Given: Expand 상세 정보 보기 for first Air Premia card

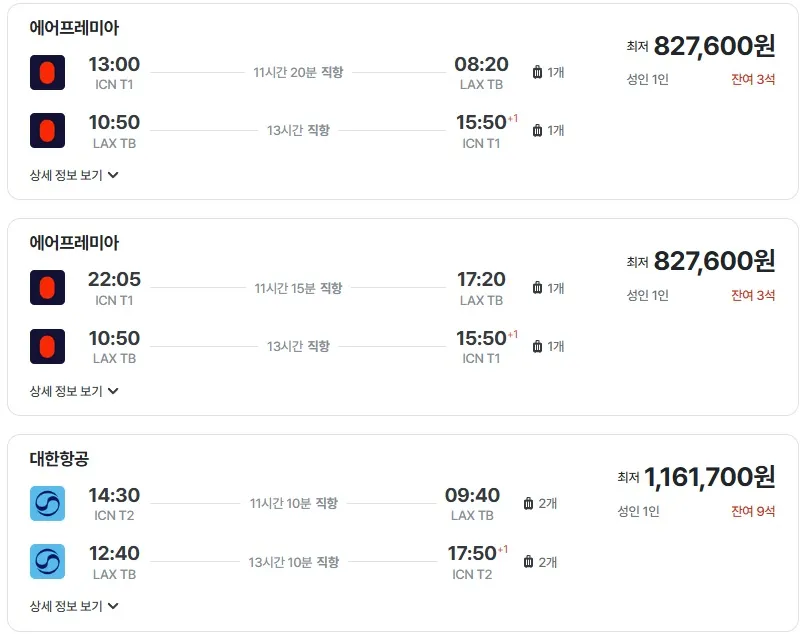Looking at the screenshot, I should coord(74,175).
